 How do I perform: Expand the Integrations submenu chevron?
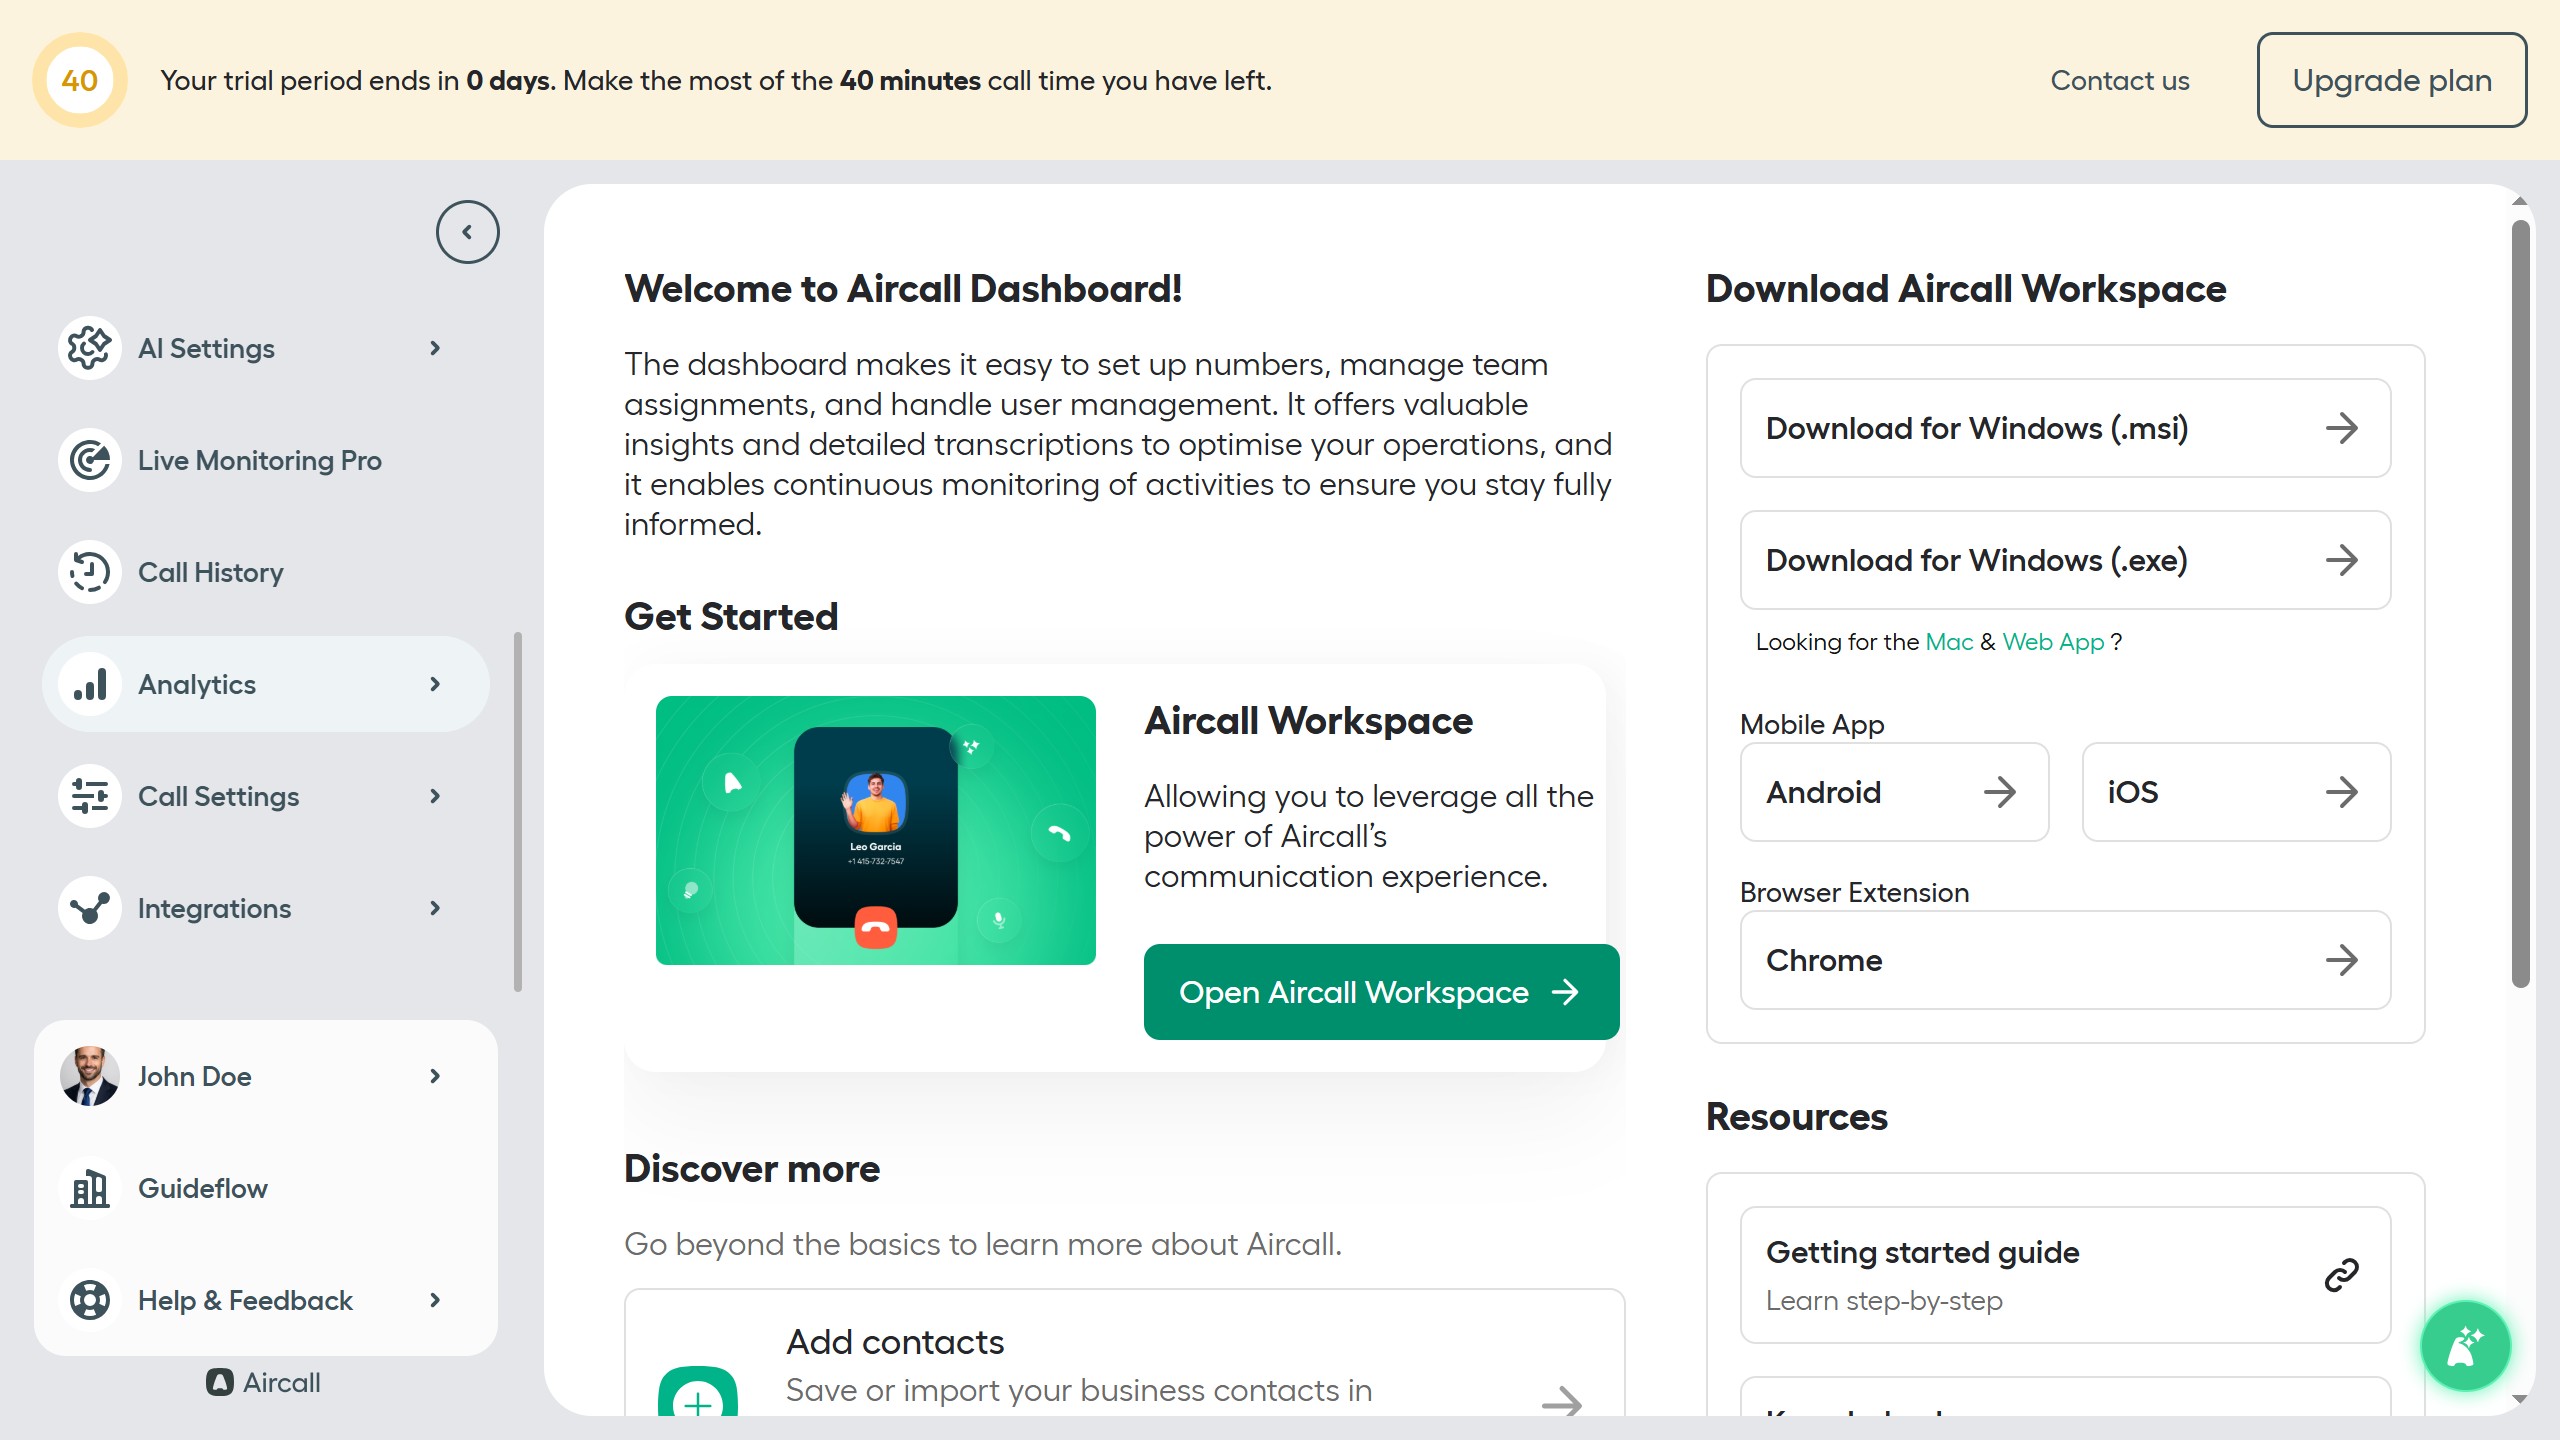click(435, 908)
